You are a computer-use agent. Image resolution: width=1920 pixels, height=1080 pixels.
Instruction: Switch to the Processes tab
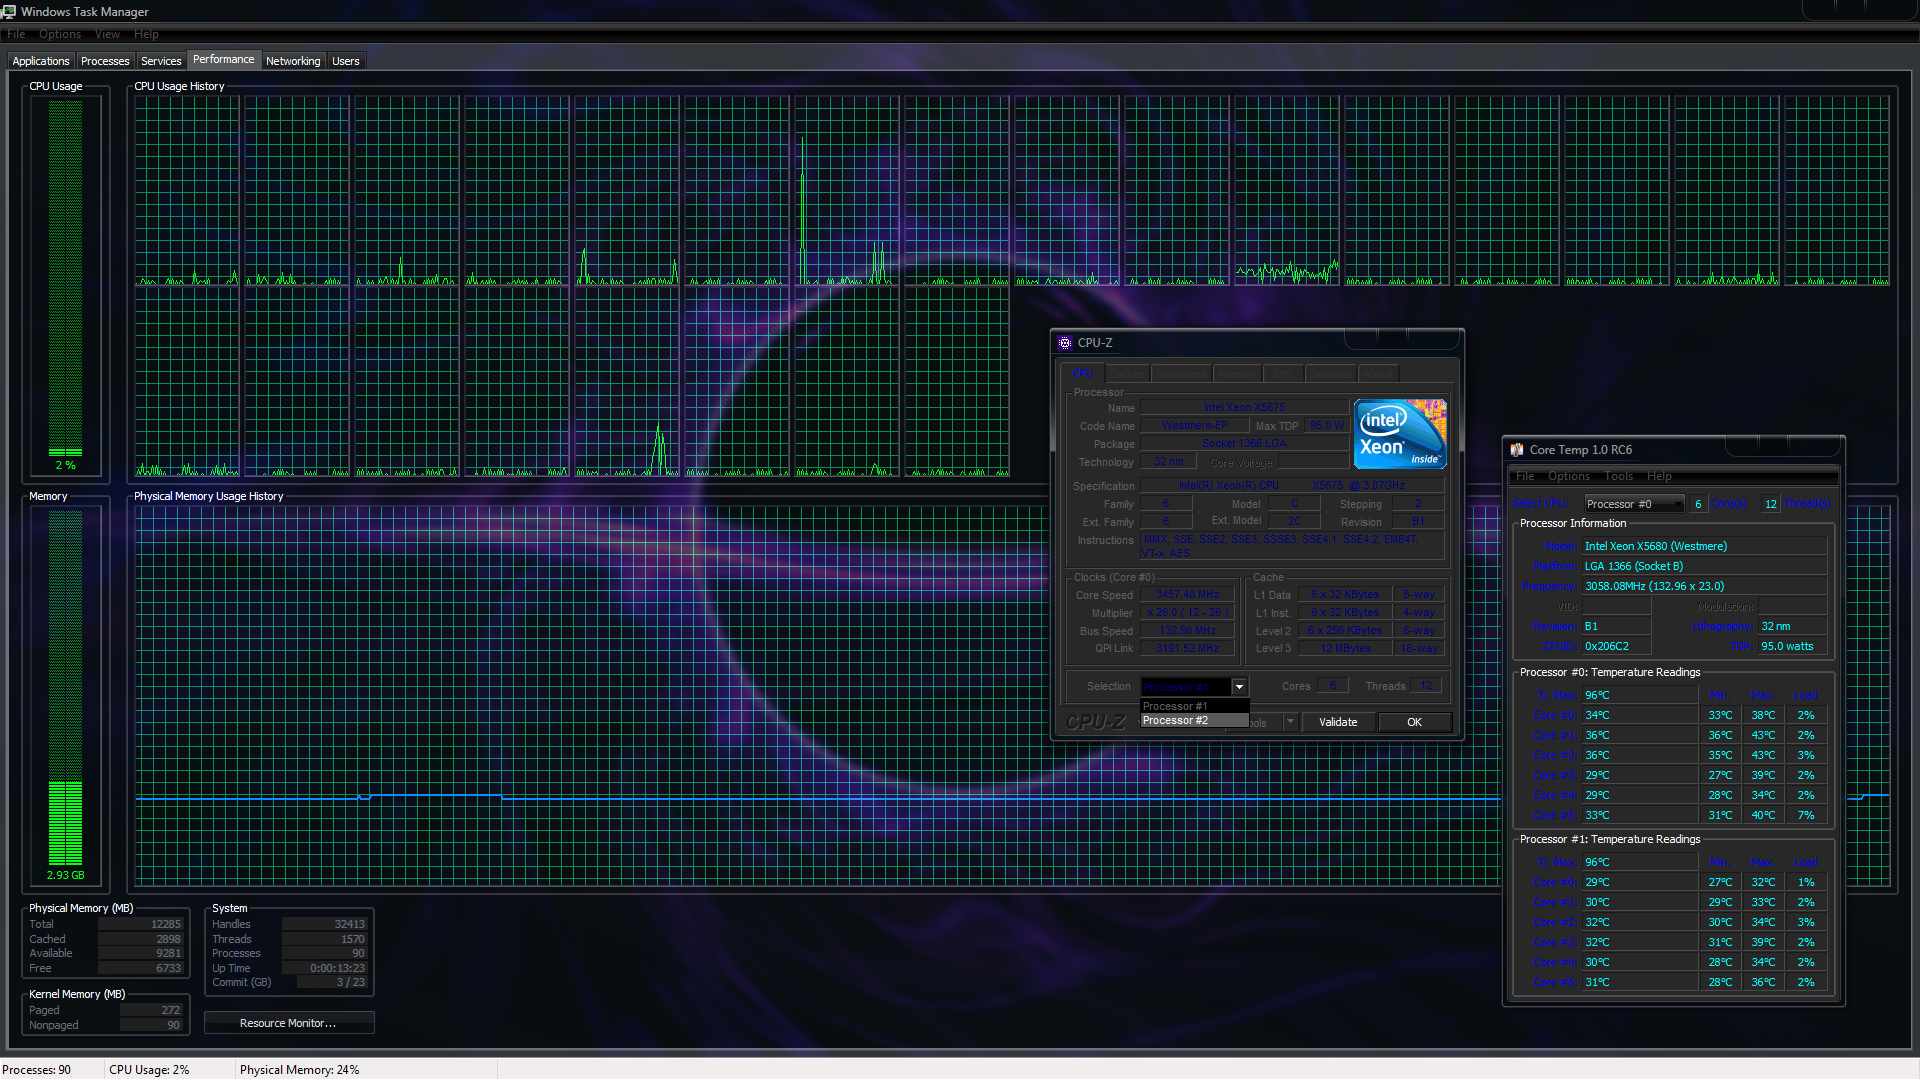(105, 61)
